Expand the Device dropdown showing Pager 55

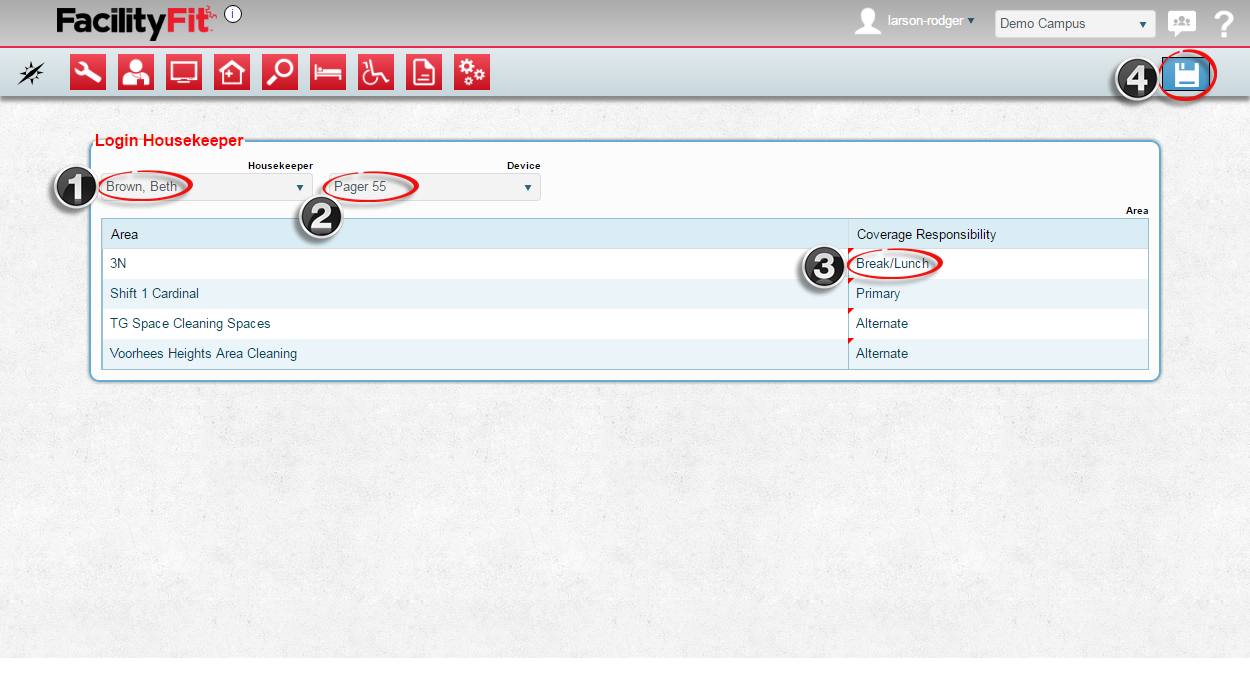pos(433,187)
